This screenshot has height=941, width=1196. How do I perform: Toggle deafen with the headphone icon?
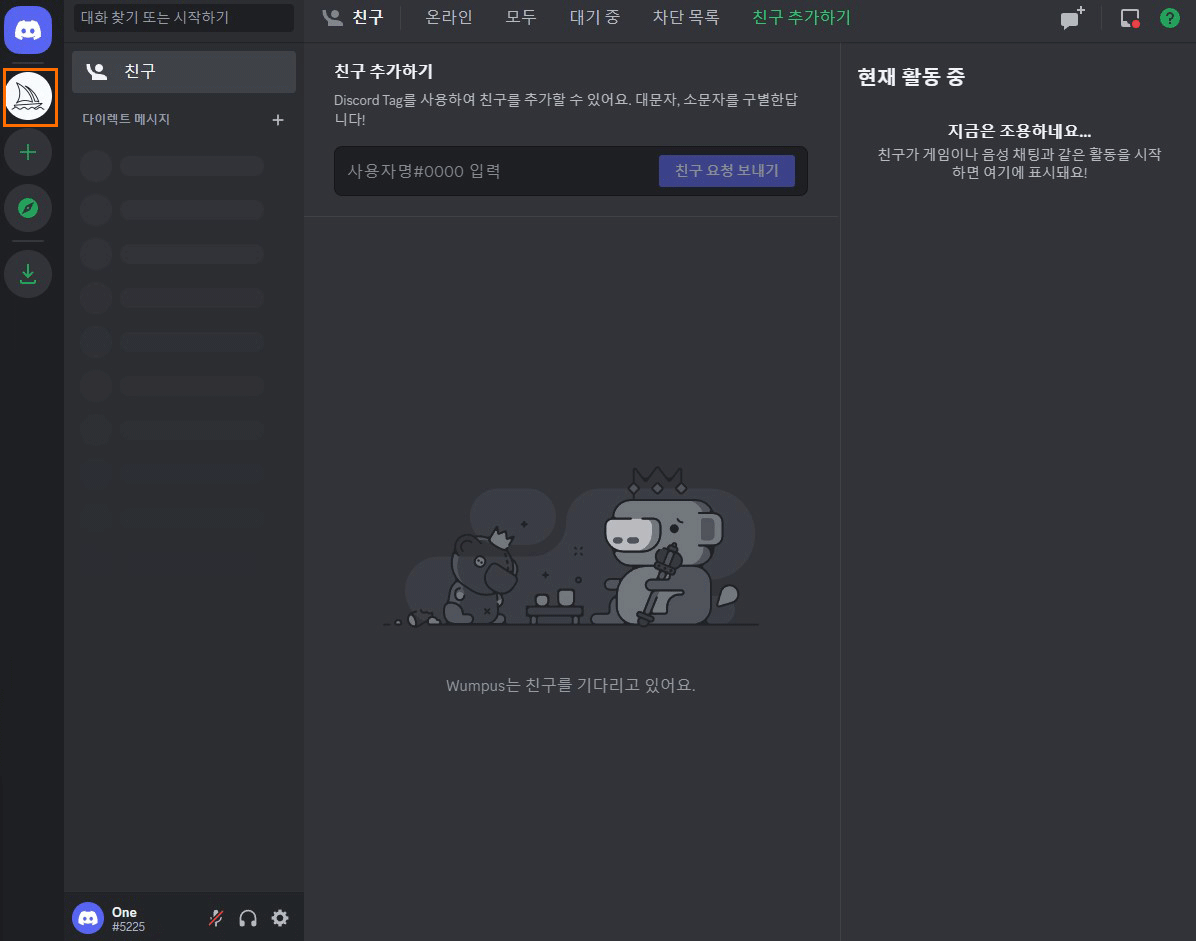pyautogui.click(x=248, y=917)
